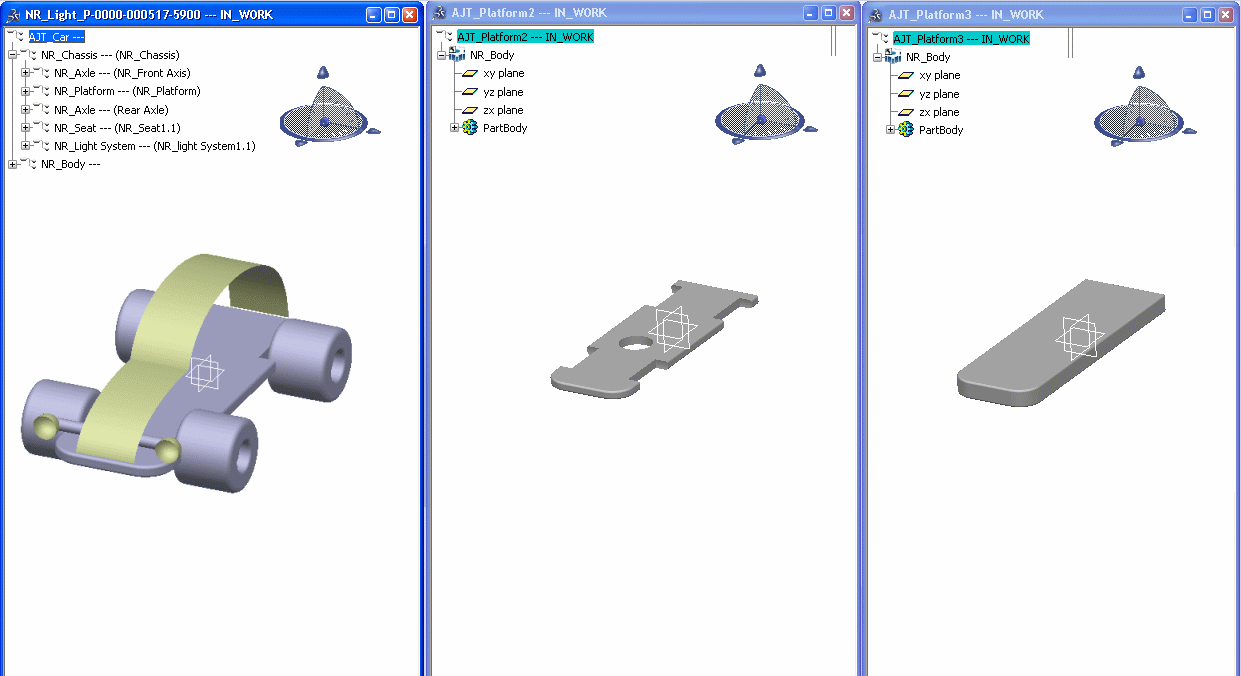Collapse NR_Body in the AJT_Platform3 tree

point(878,57)
